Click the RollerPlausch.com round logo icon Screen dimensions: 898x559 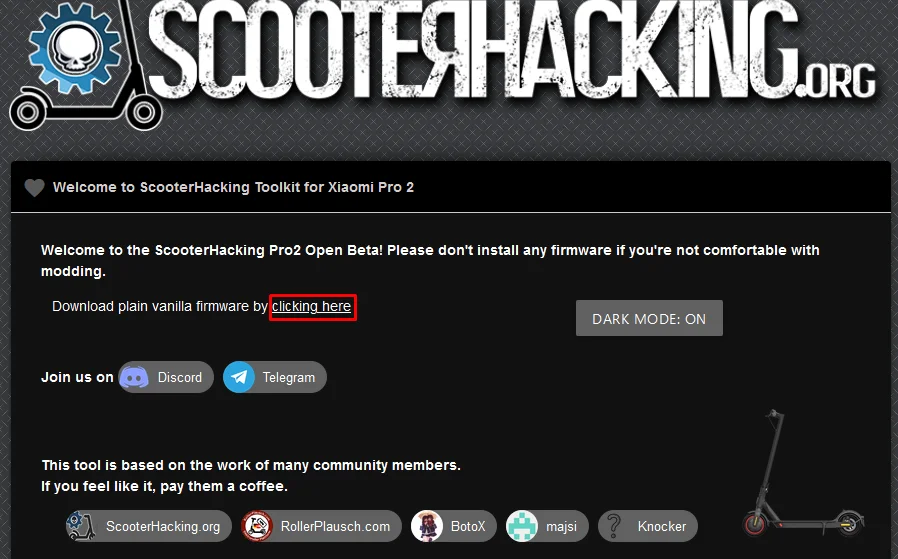point(258,526)
